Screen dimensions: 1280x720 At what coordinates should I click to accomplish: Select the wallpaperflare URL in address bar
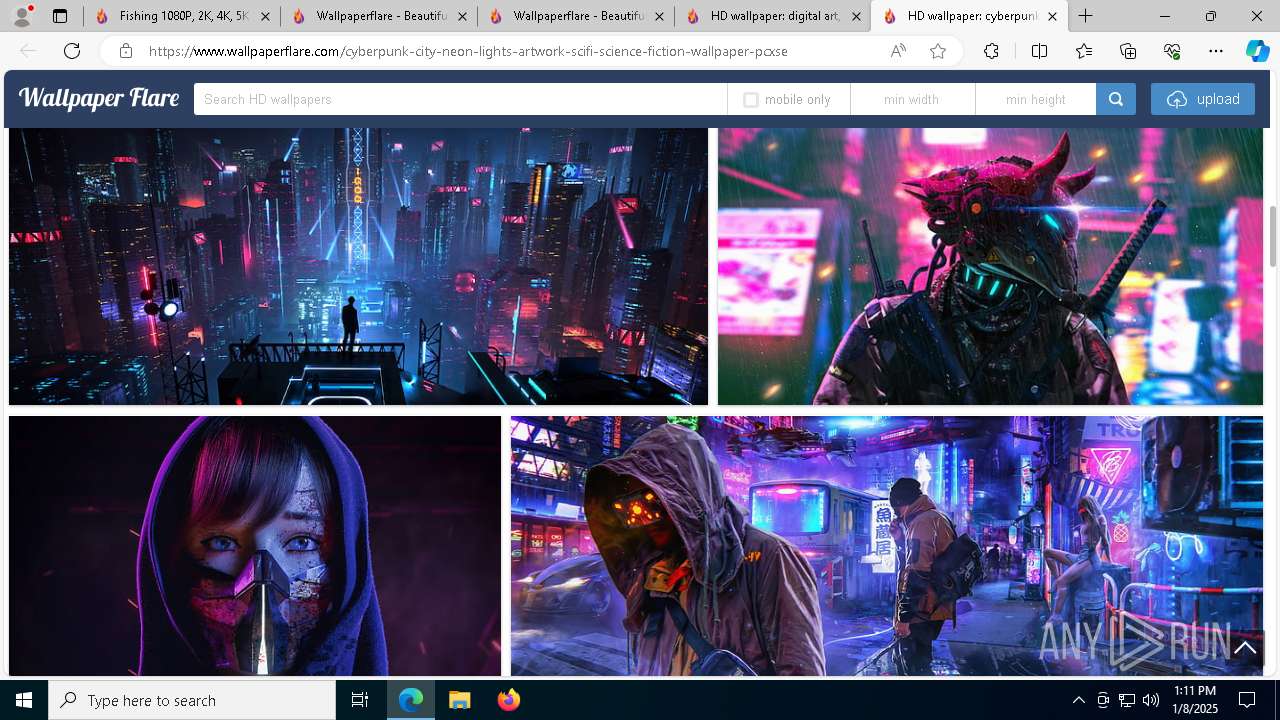point(468,51)
